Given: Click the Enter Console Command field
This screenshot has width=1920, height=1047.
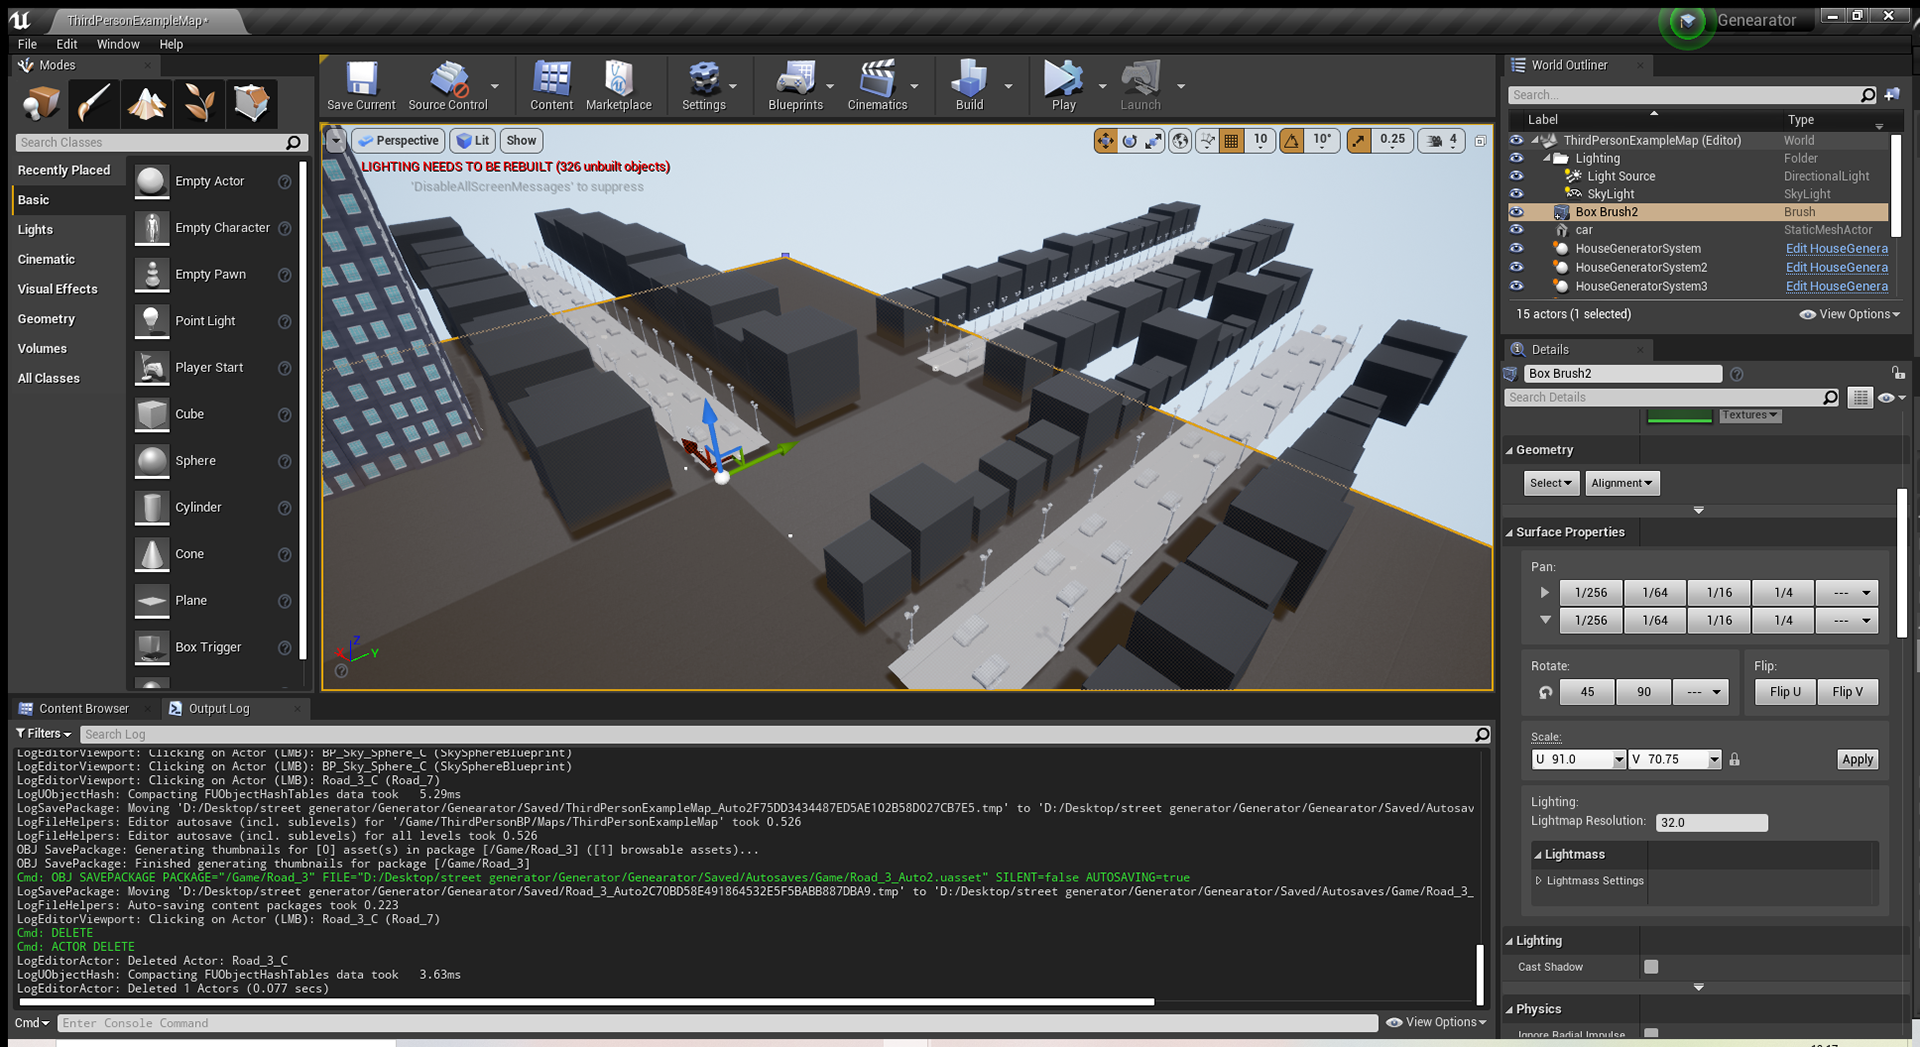Looking at the screenshot, I should [717, 1023].
